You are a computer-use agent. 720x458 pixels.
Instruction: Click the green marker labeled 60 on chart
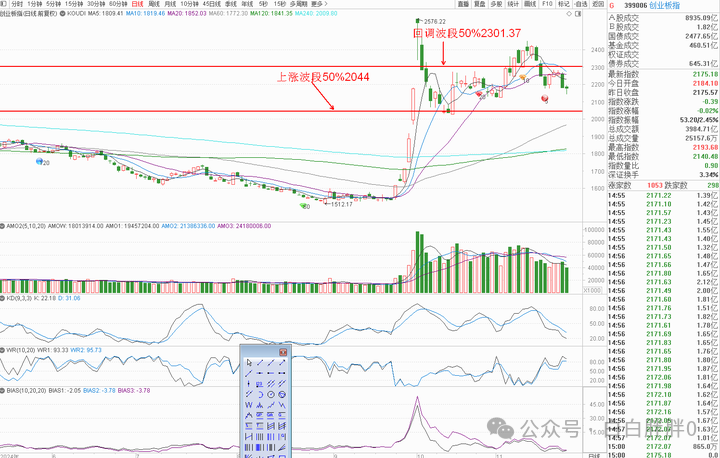pyautogui.click(x=302, y=205)
